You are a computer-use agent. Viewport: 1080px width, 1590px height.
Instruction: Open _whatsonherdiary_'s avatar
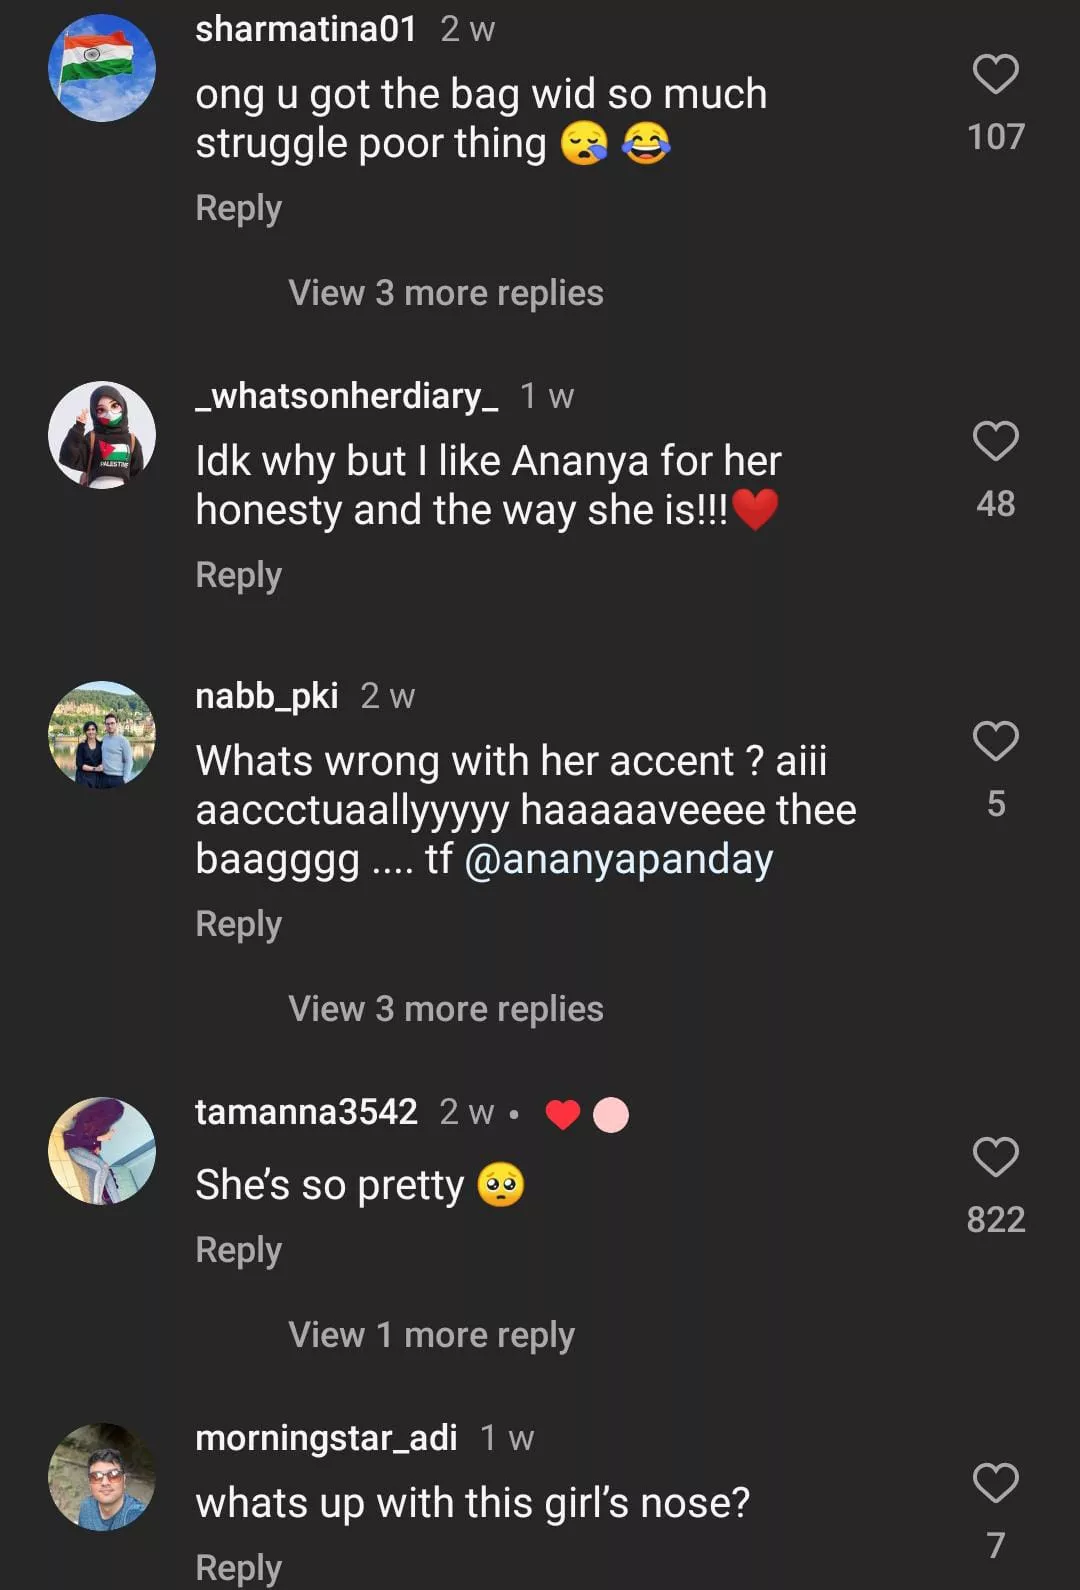[102, 435]
